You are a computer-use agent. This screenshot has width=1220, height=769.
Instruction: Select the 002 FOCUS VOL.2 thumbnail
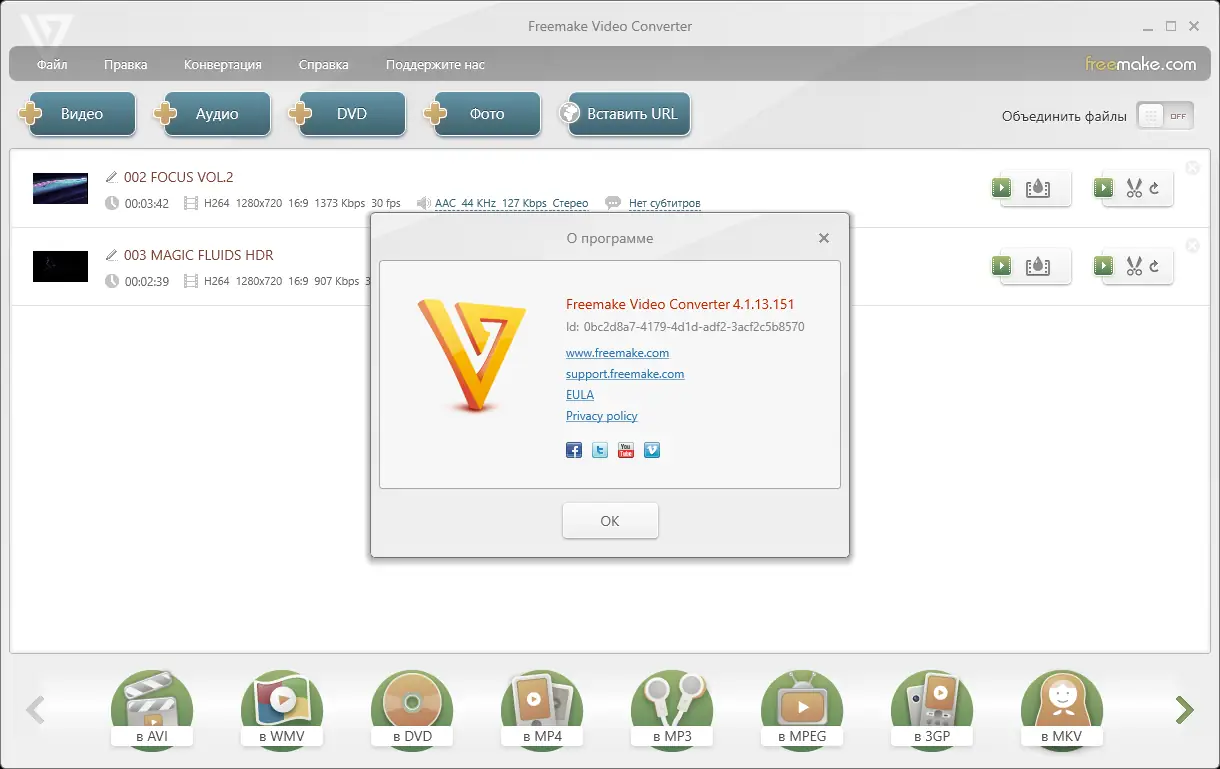click(60, 188)
